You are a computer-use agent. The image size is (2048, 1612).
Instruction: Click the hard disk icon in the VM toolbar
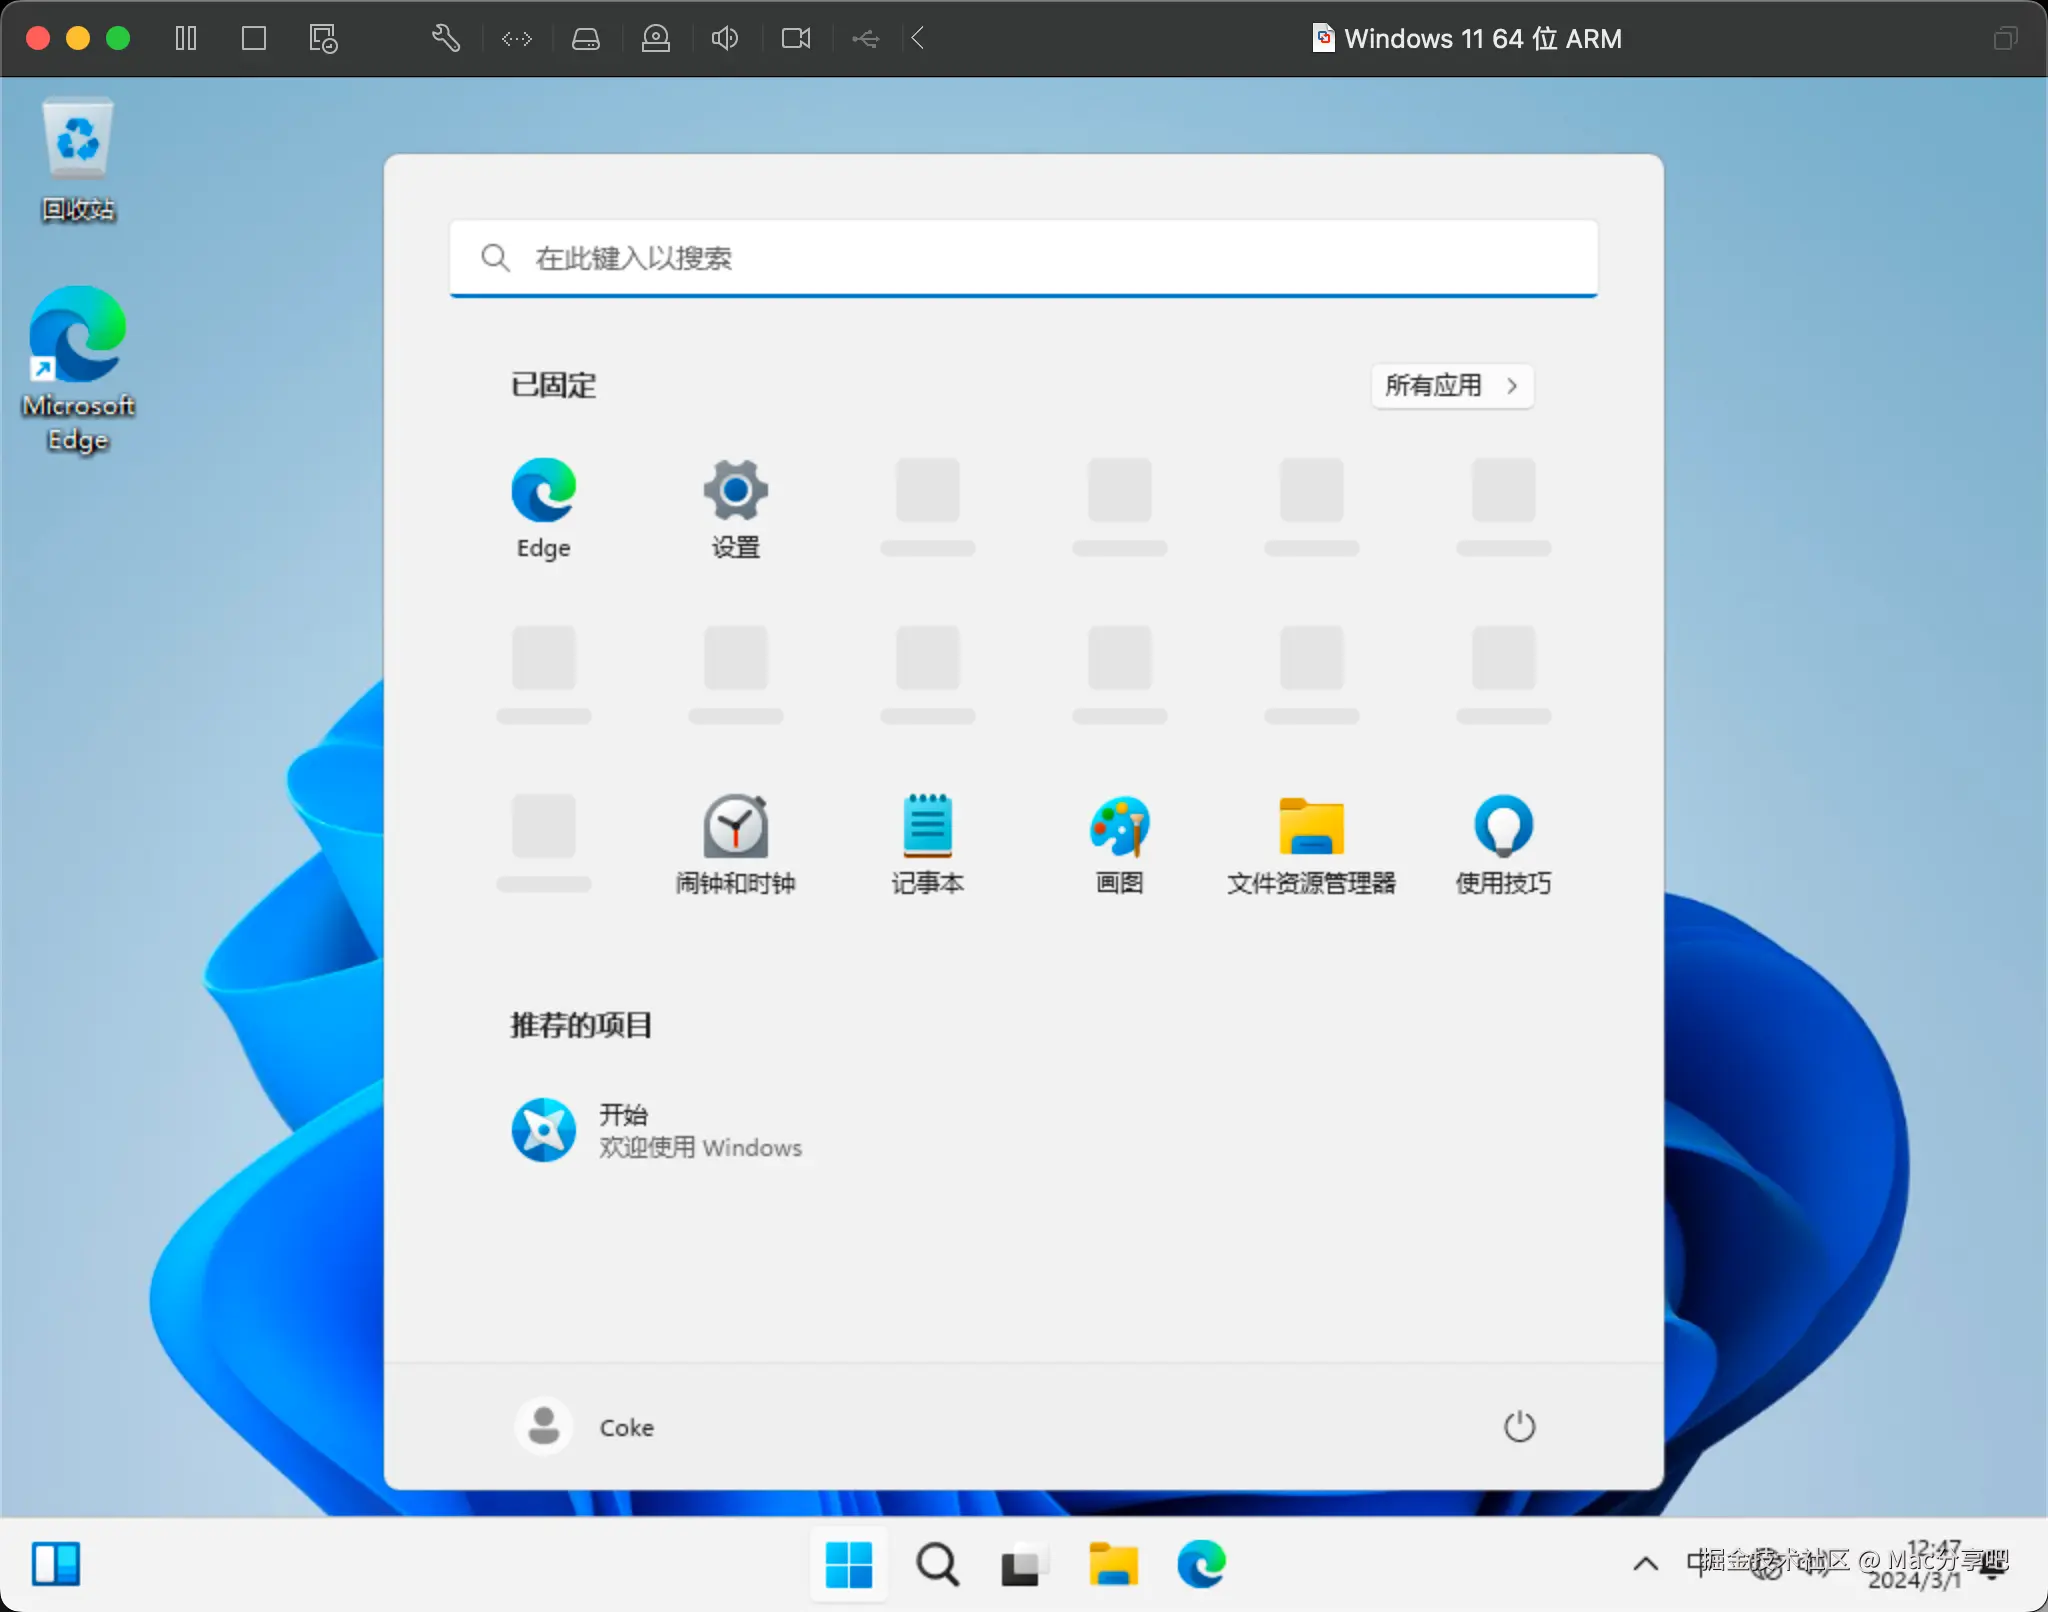[586, 39]
